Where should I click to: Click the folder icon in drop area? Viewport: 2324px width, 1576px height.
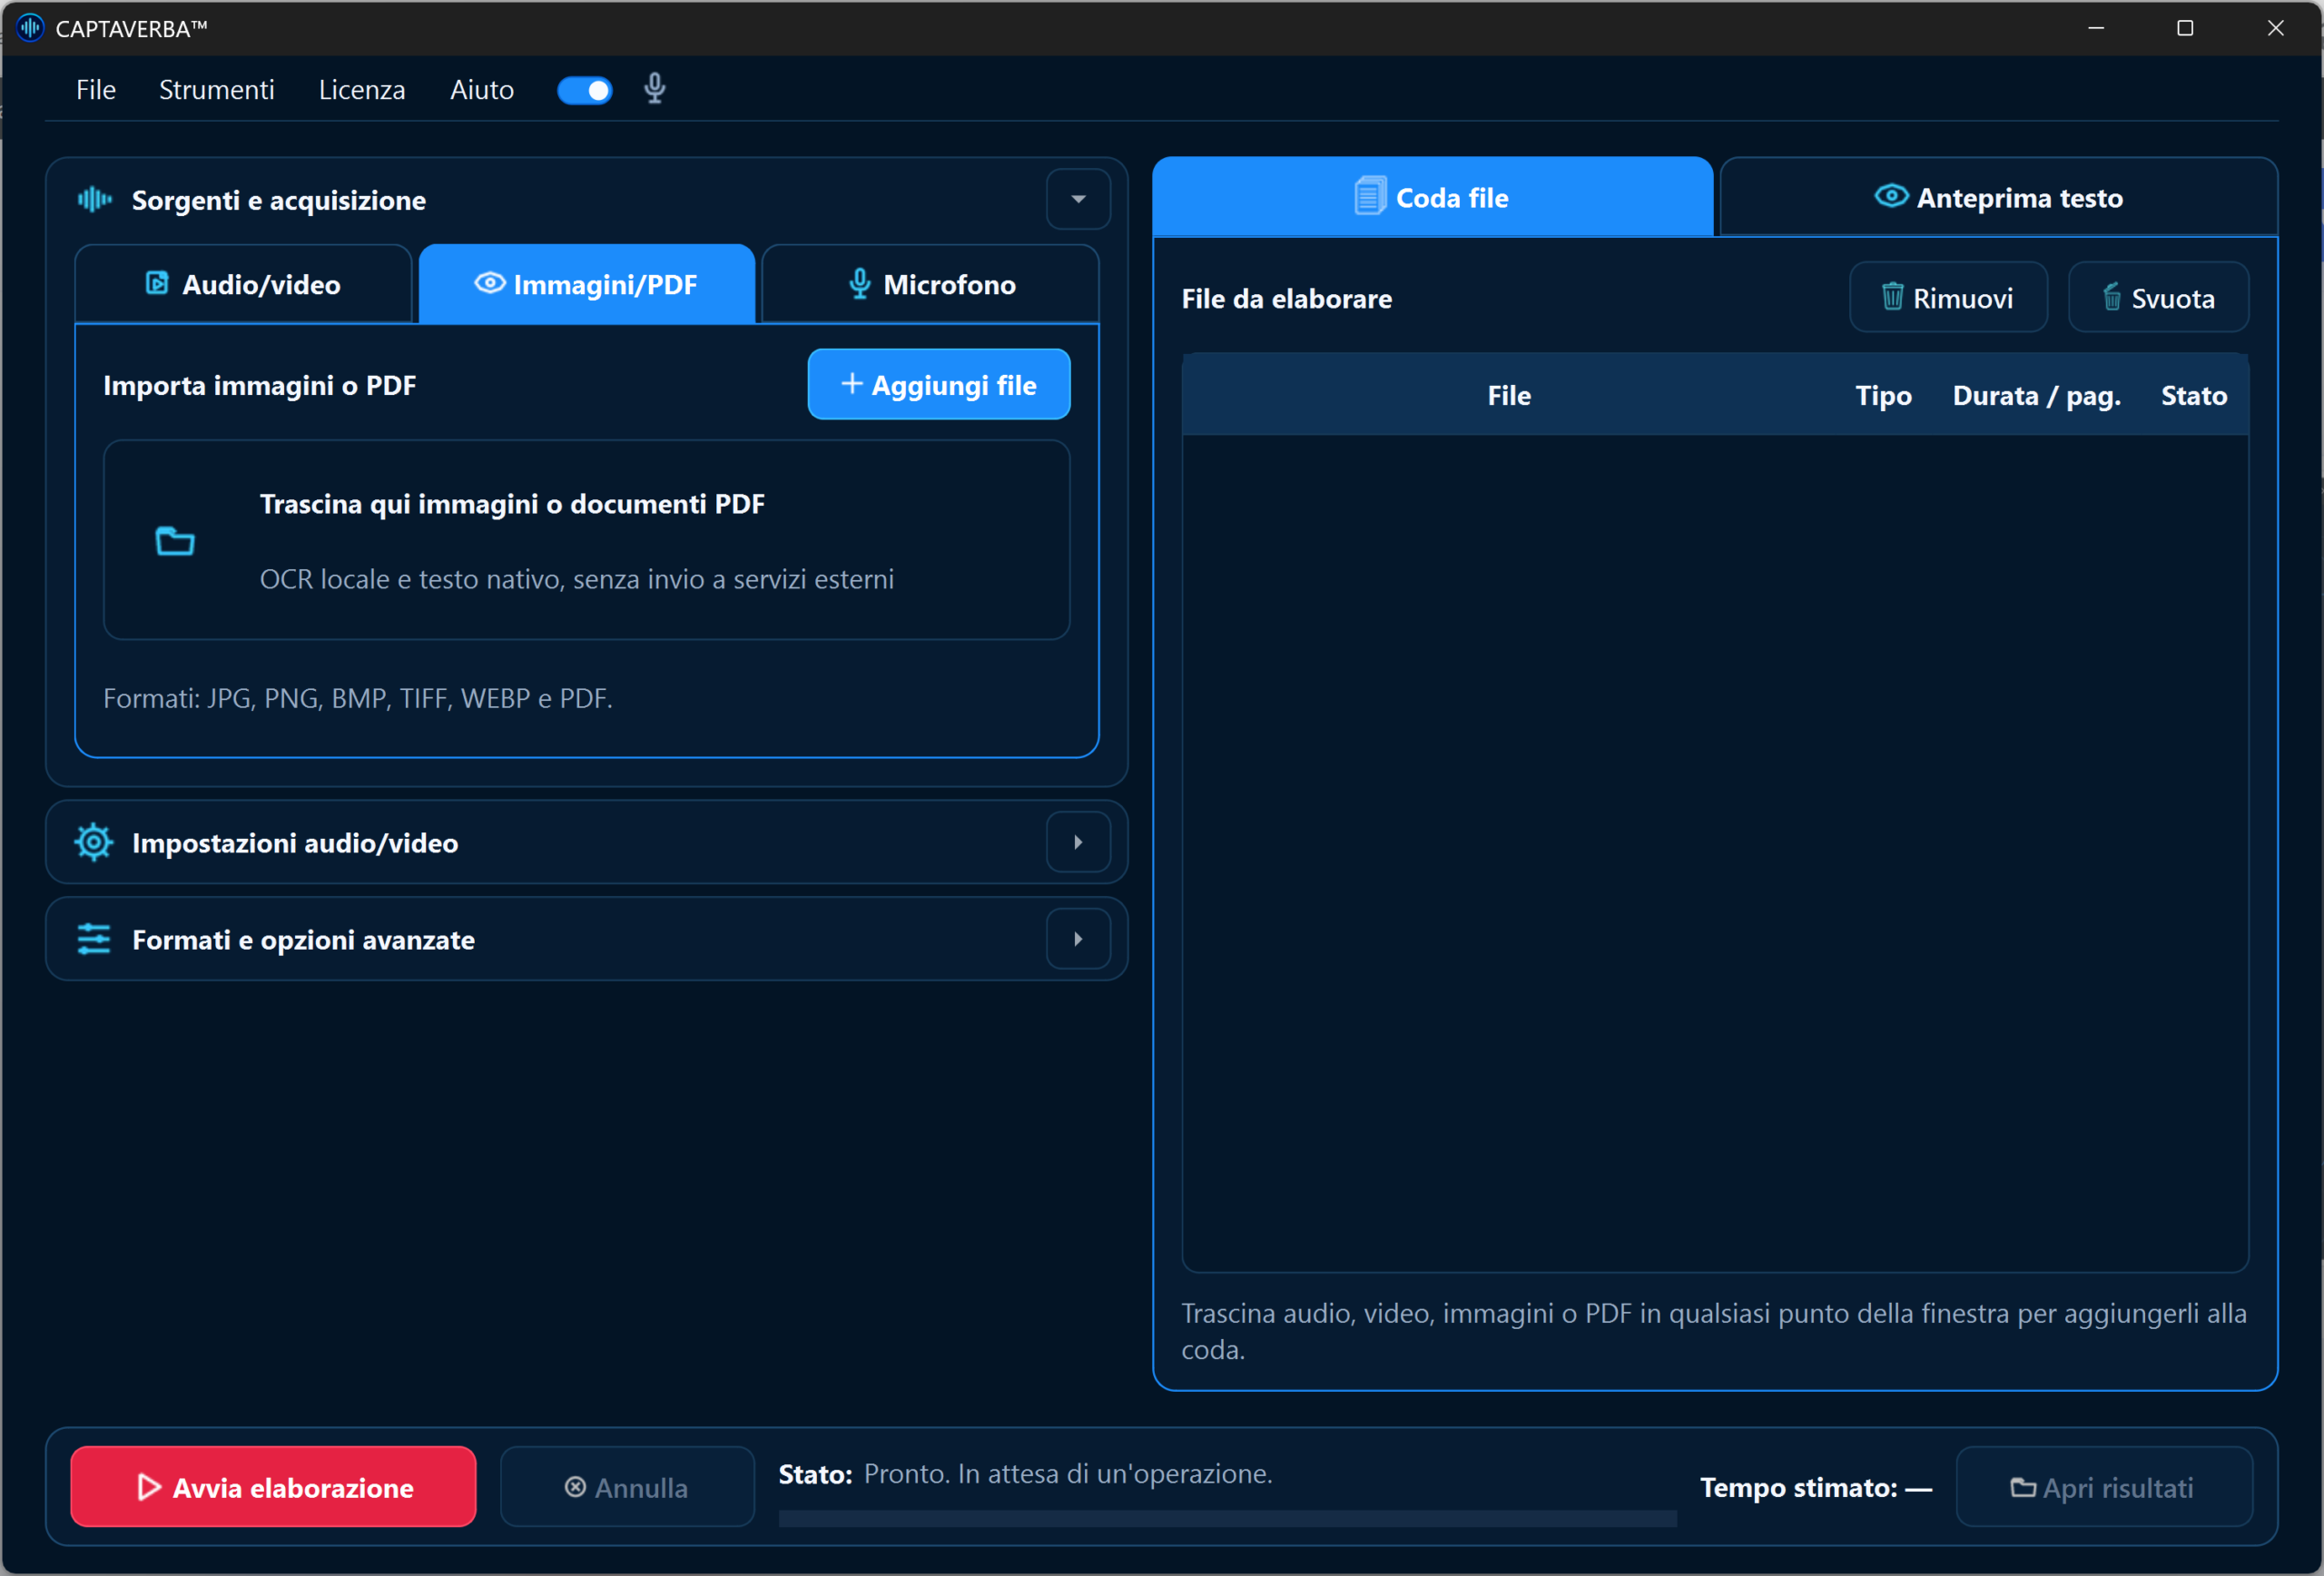(x=175, y=541)
